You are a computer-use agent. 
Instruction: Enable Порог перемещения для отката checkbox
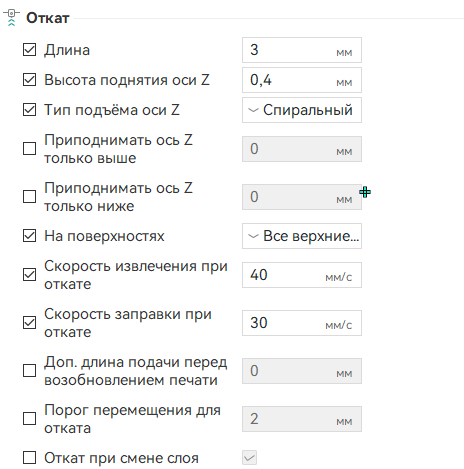point(29,419)
